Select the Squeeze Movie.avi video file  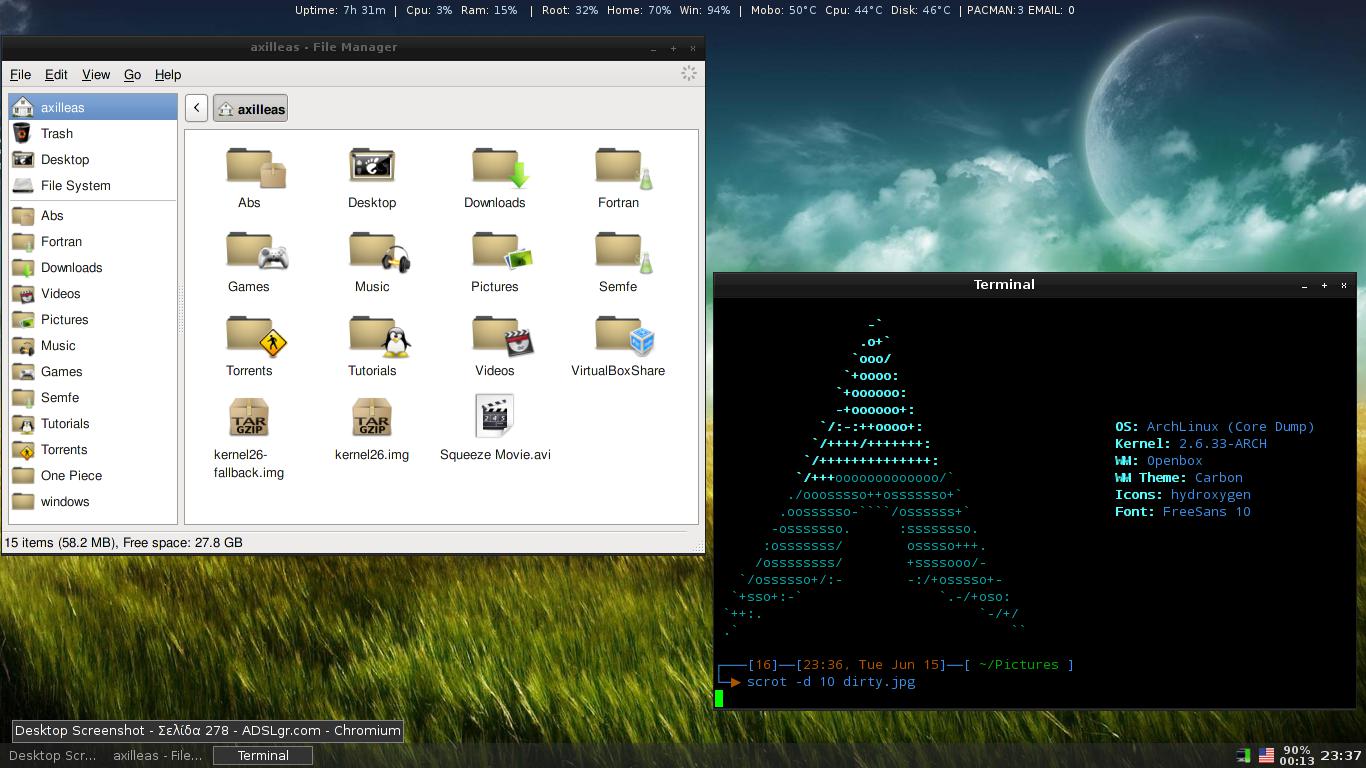[x=495, y=416]
